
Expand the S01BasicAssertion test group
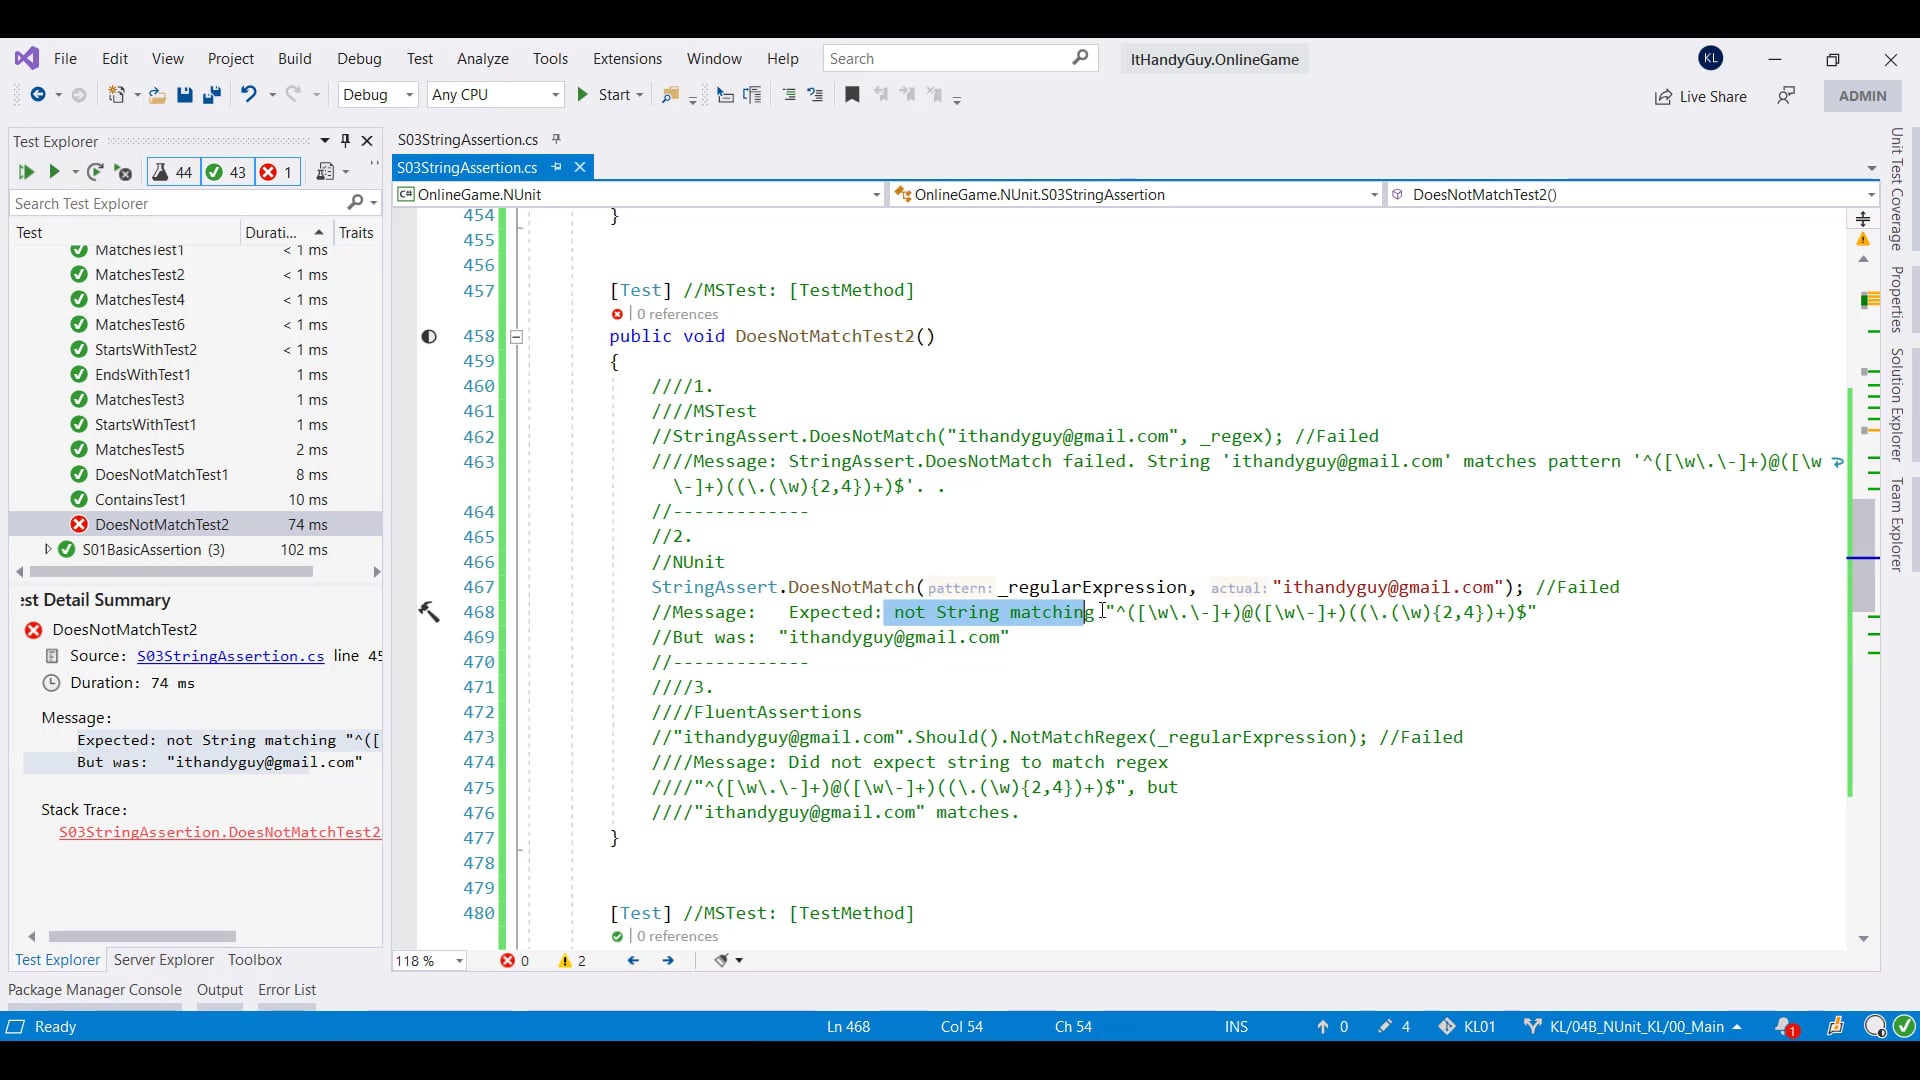click(46, 549)
